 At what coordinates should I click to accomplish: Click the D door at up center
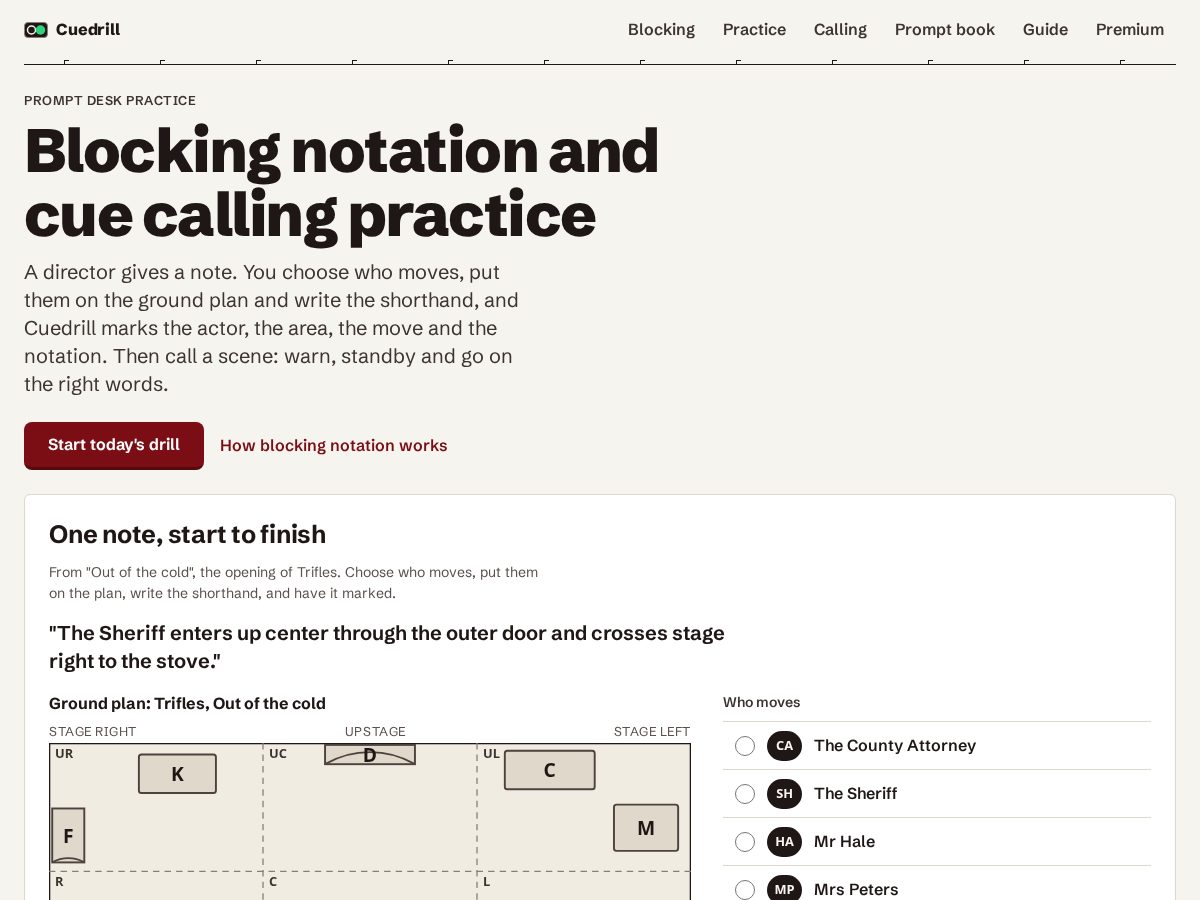370,755
